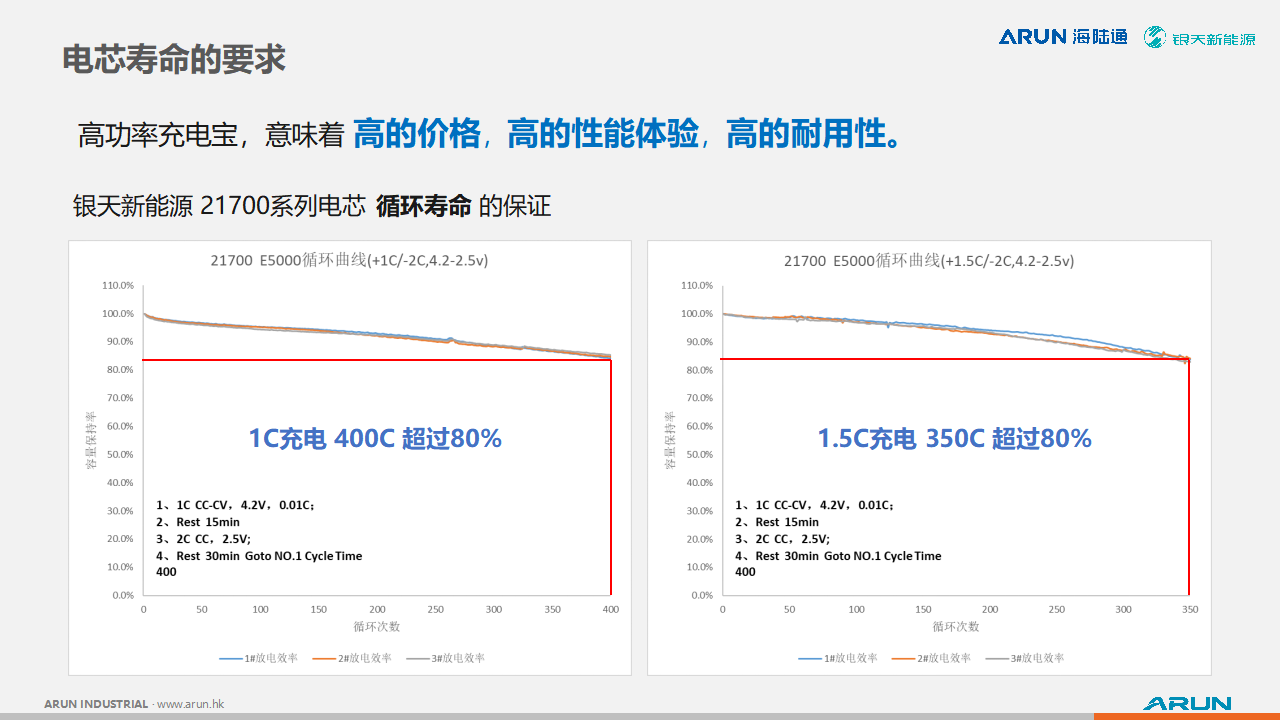
Task: Click the bold text 循环寿命
Action: pos(423,207)
